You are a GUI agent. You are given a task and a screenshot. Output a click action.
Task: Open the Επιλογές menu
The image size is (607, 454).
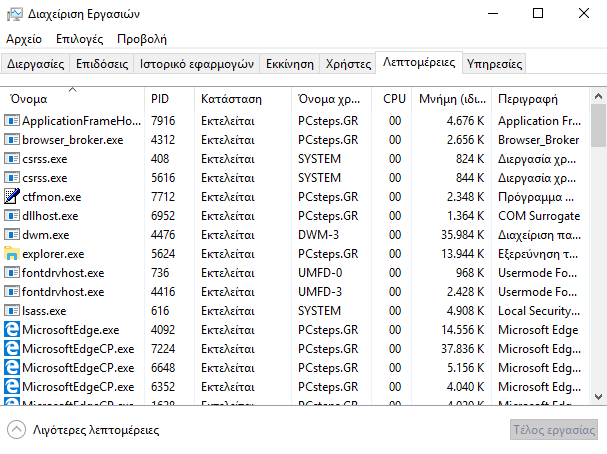(79, 39)
